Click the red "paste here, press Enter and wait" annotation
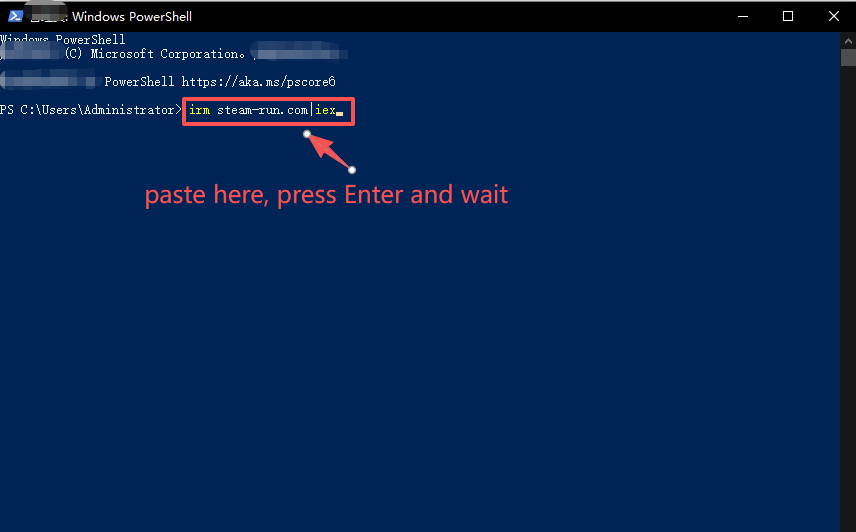Screen dimensions: 856x532 [326, 194]
